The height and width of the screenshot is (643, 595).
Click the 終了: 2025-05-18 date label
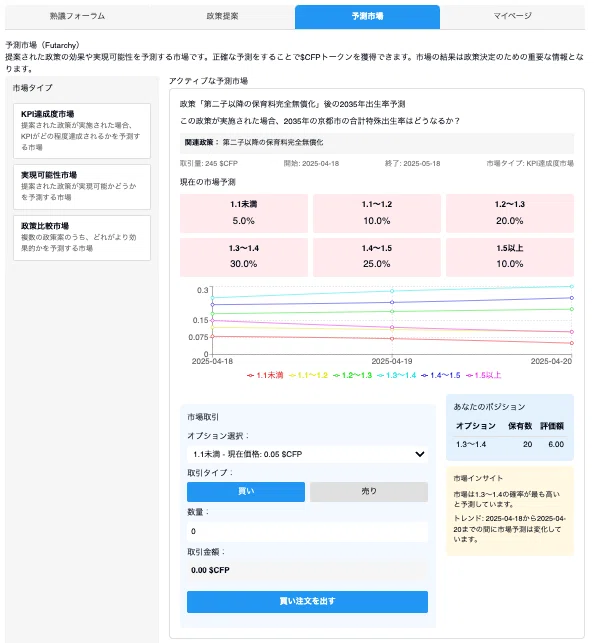click(x=413, y=164)
